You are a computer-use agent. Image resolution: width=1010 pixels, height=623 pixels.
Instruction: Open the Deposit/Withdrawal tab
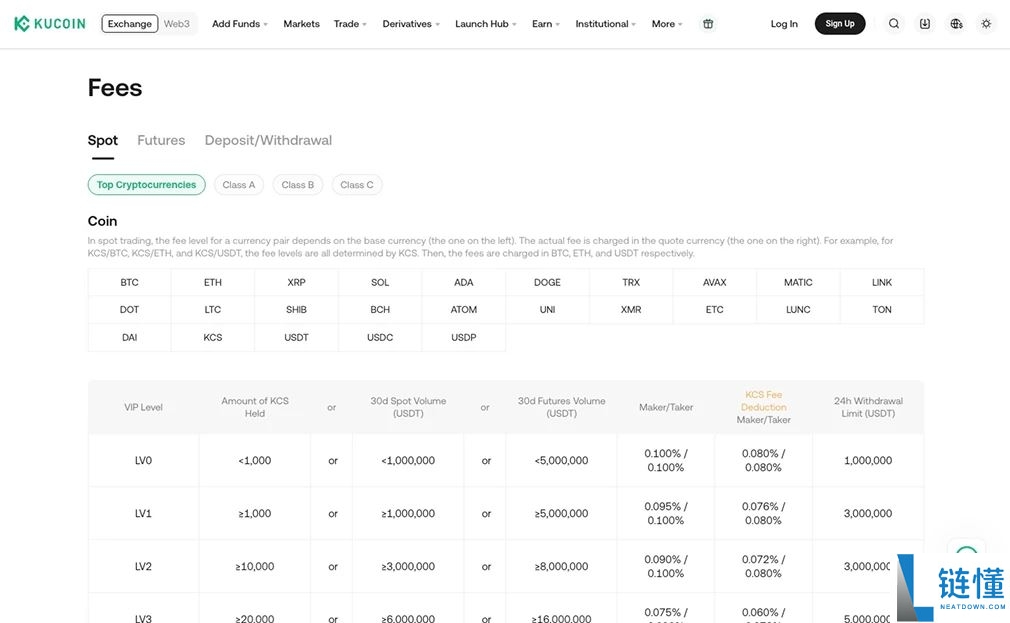(x=268, y=140)
